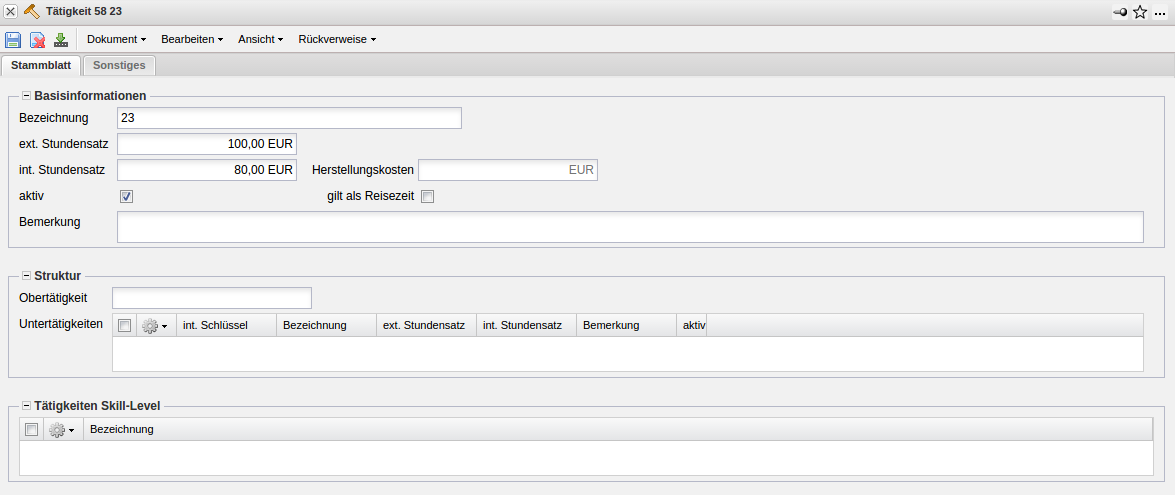This screenshot has width=1175, height=495.
Task: Close the Tätigkeit 58 23 document
Action: tap(11, 11)
